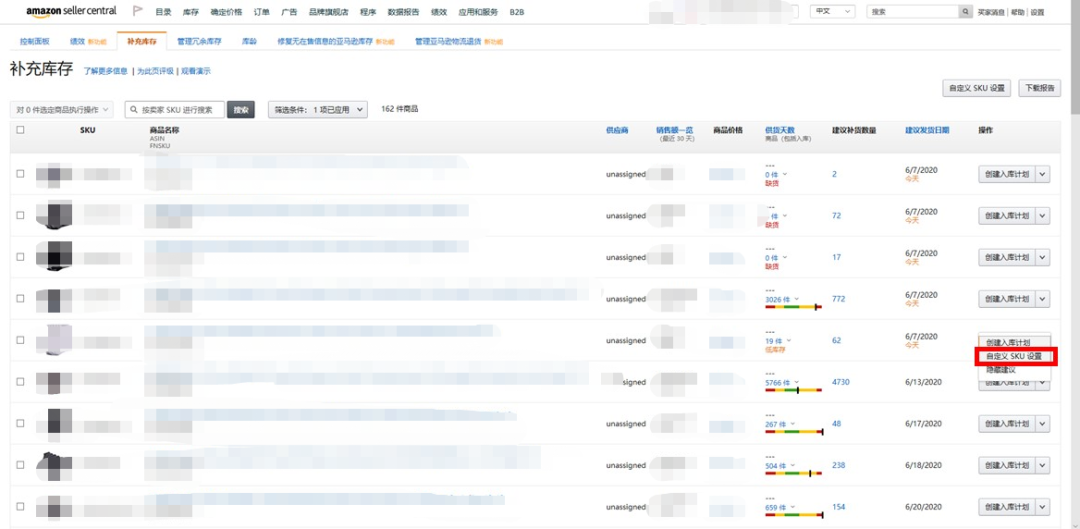Open the 筛选条件 filter dropdown

coord(317,110)
